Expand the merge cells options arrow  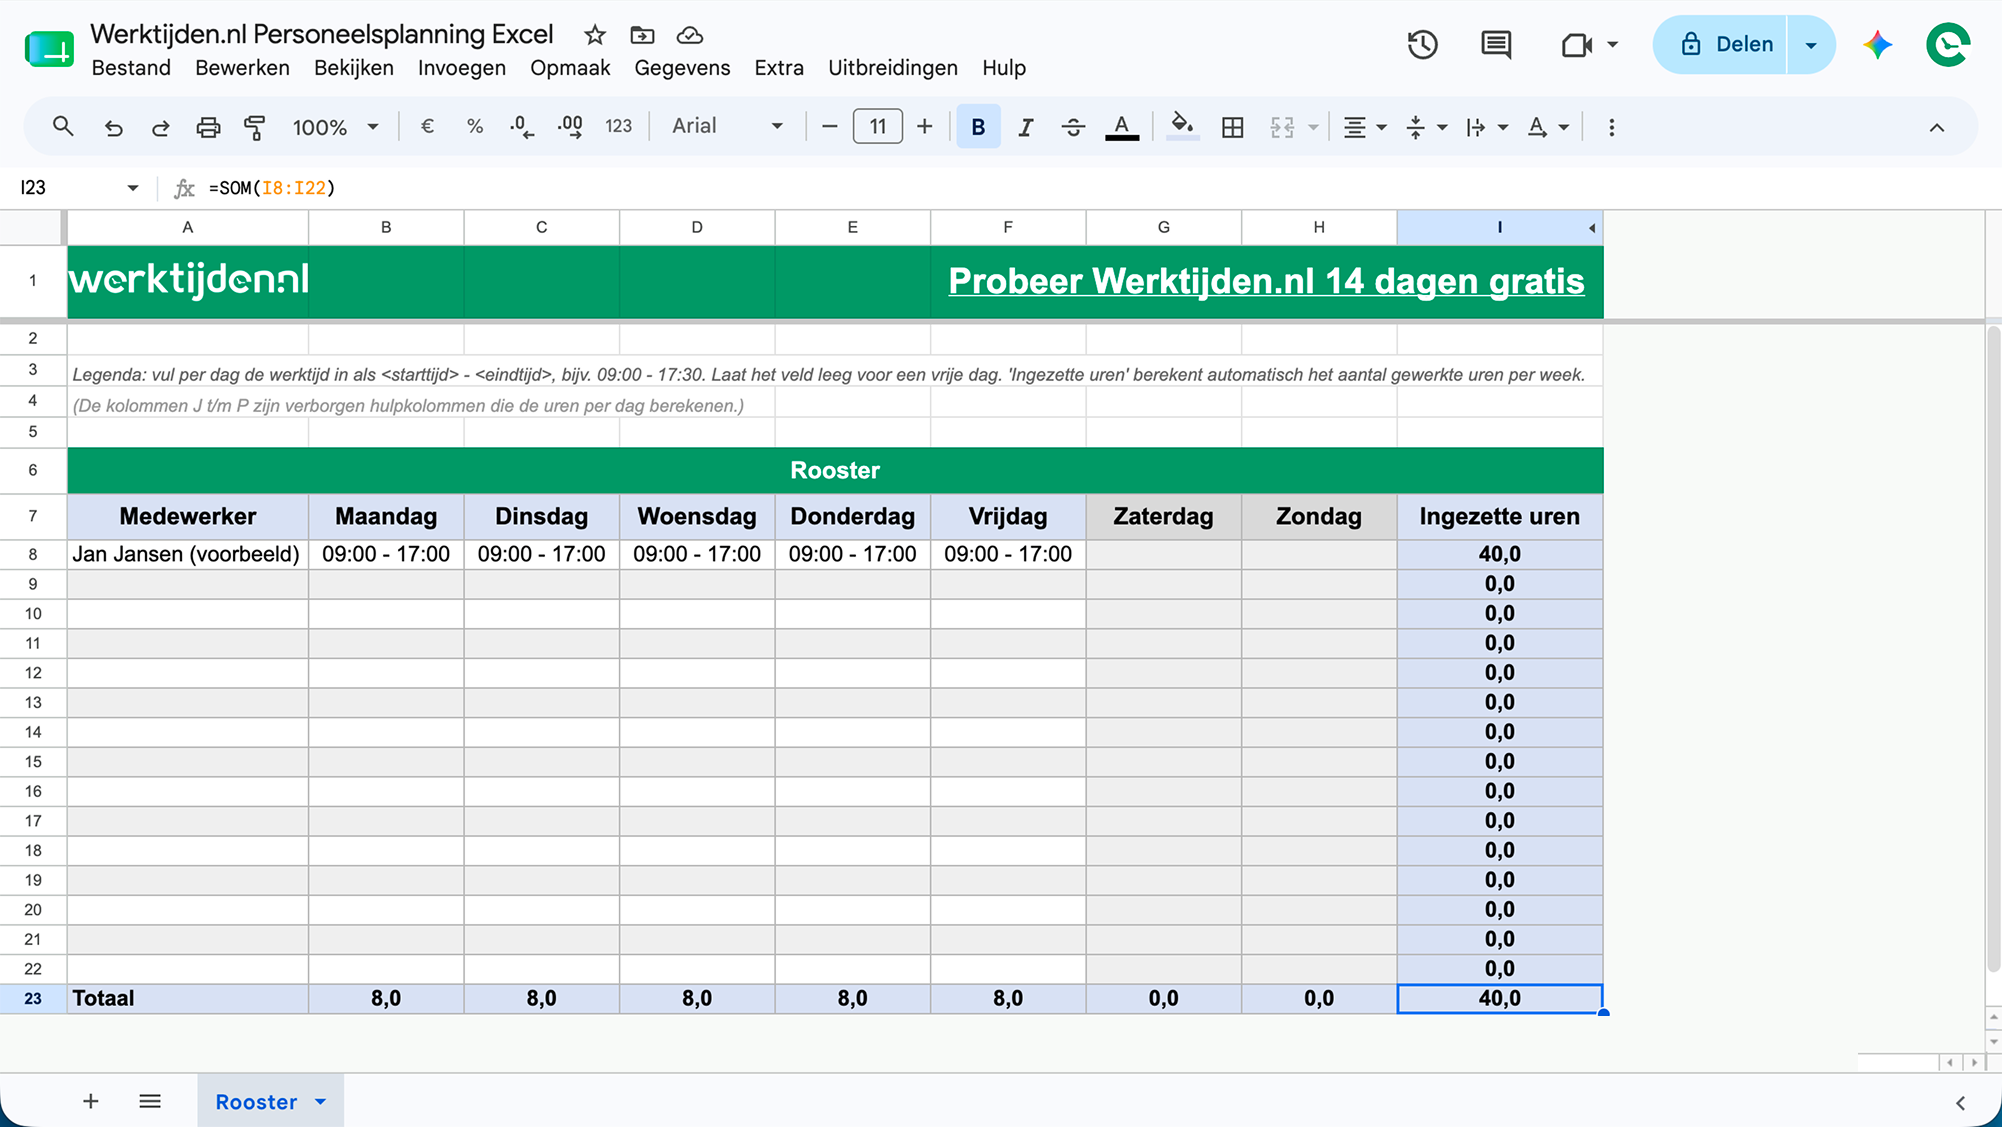[x=1313, y=128]
